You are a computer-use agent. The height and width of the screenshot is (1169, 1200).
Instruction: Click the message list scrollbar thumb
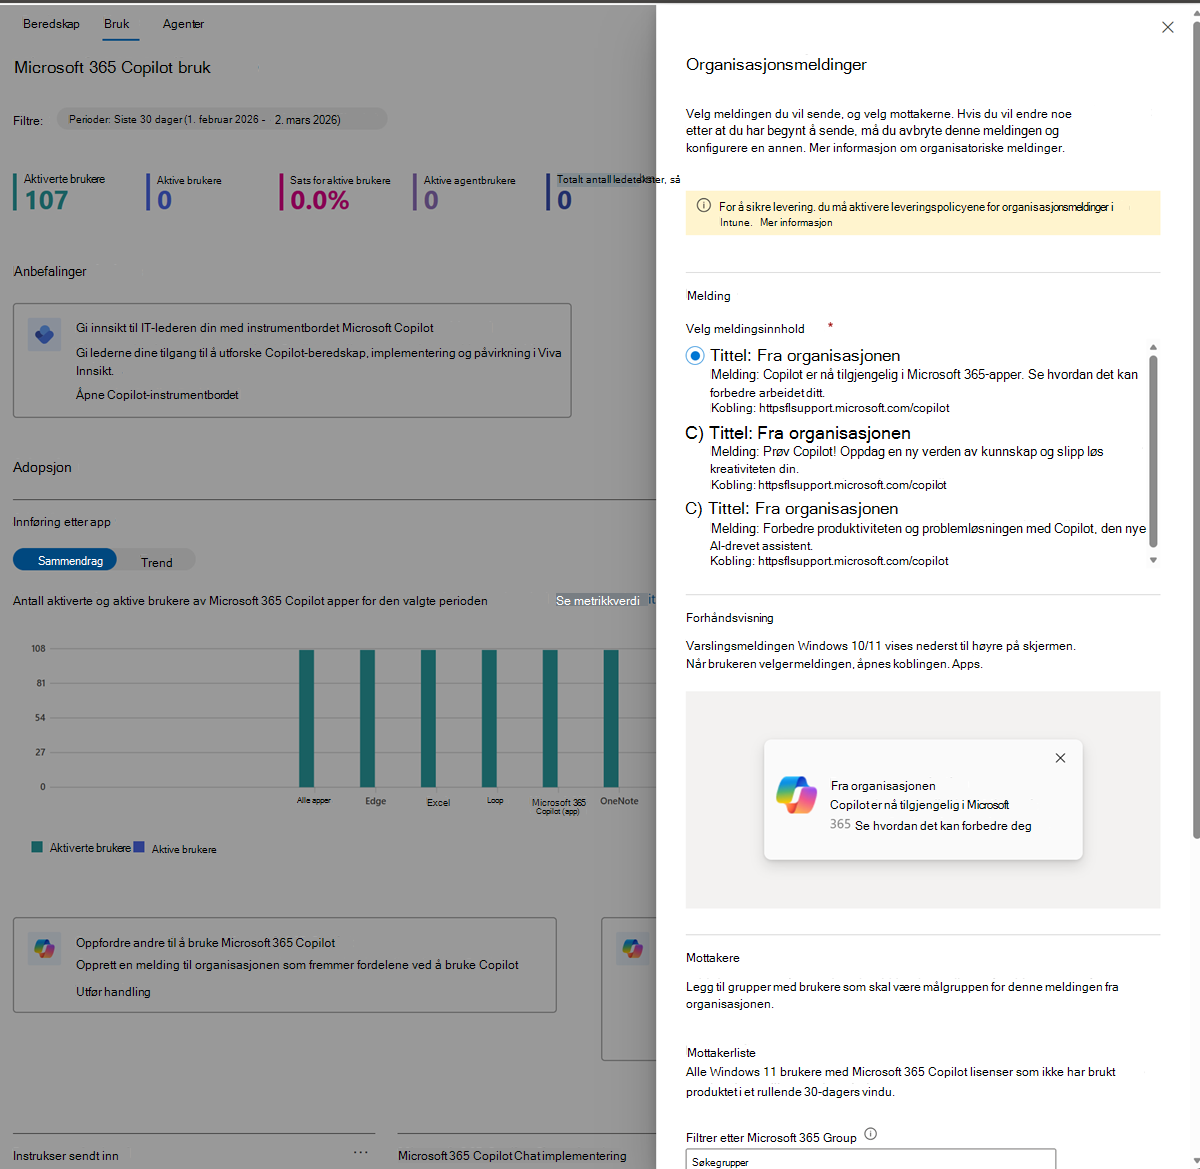tap(1153, 451)
